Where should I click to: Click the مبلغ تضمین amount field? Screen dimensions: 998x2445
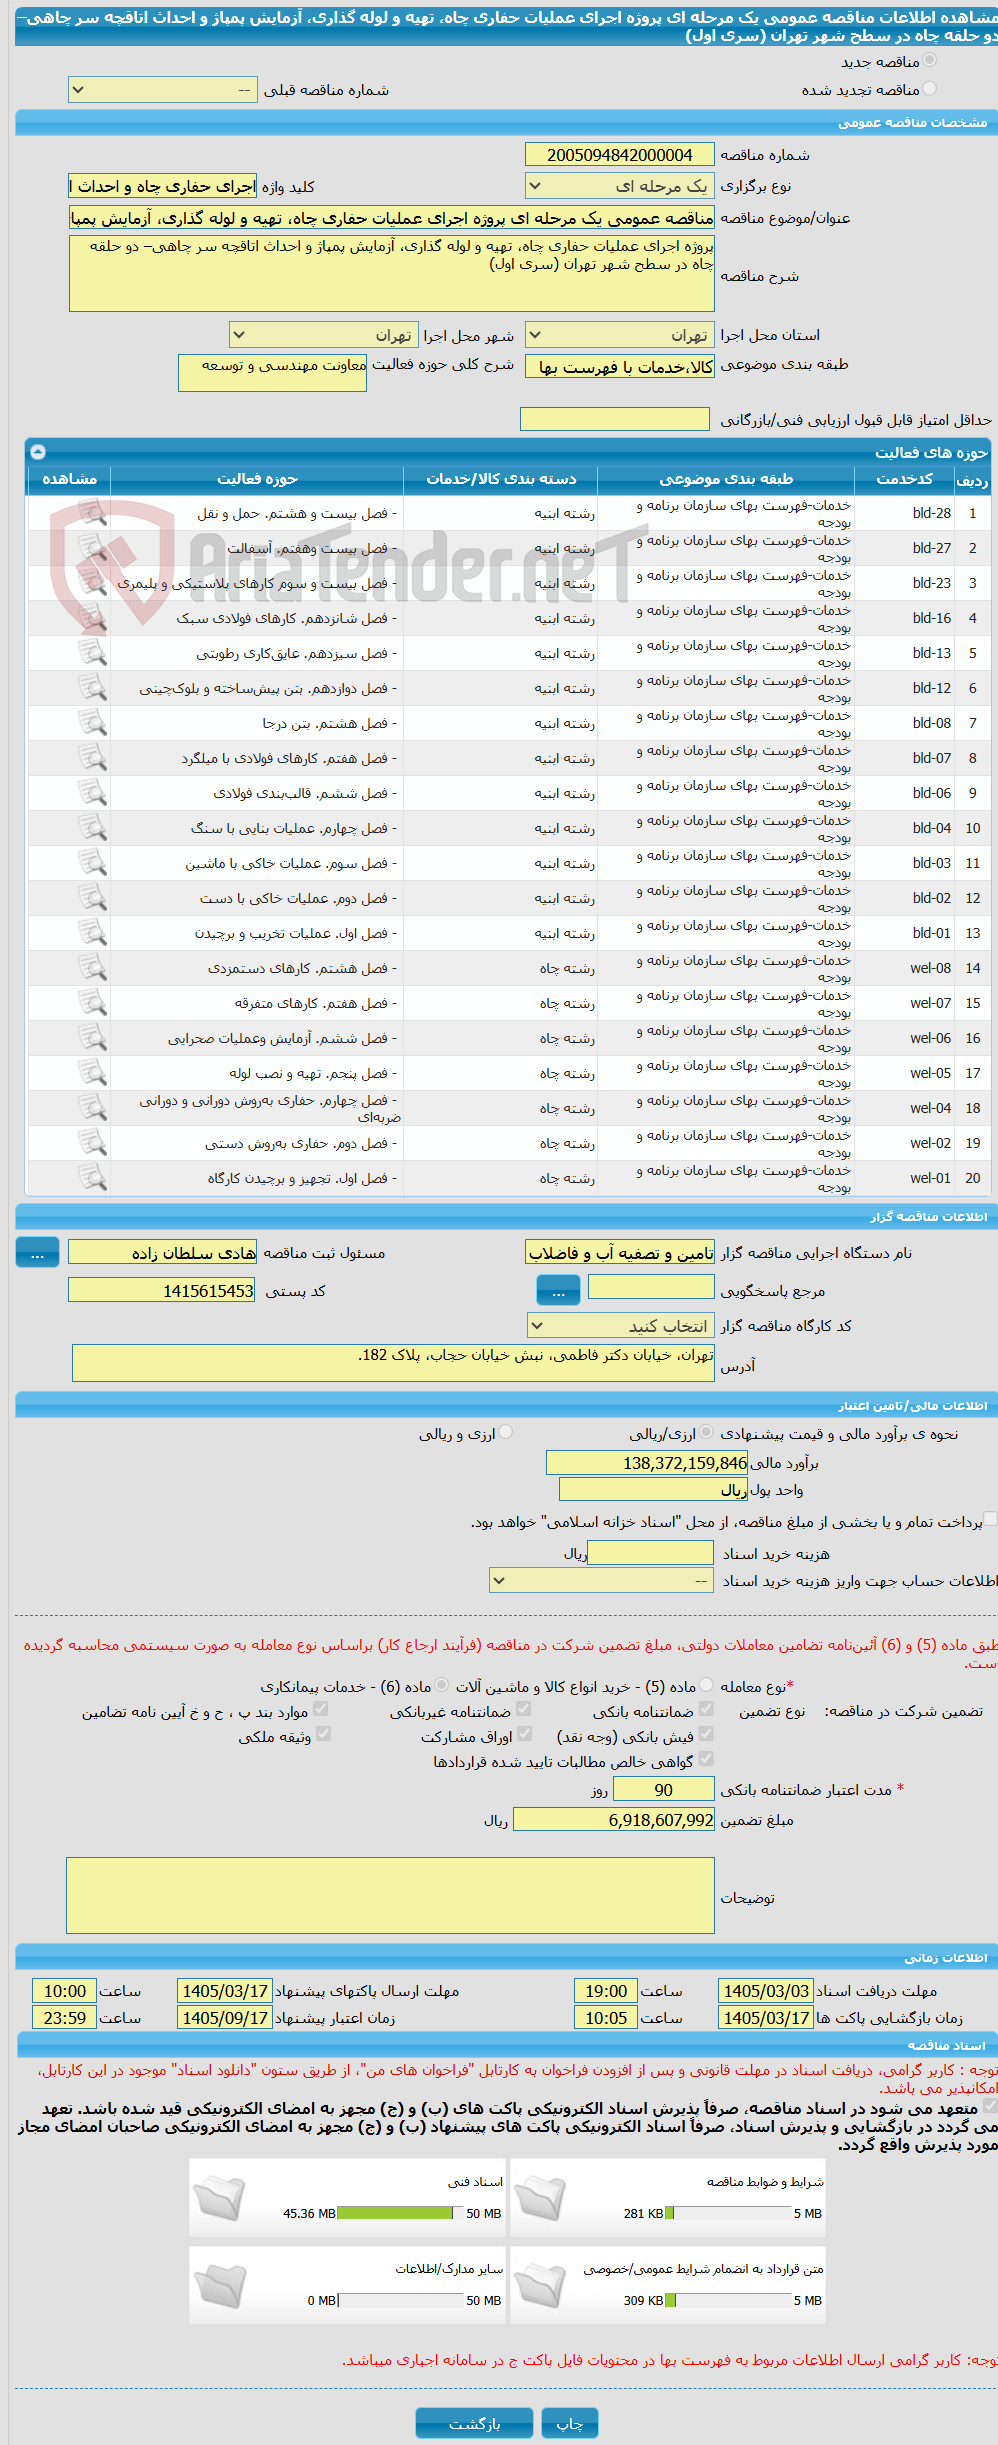[x=614, y=1820]
